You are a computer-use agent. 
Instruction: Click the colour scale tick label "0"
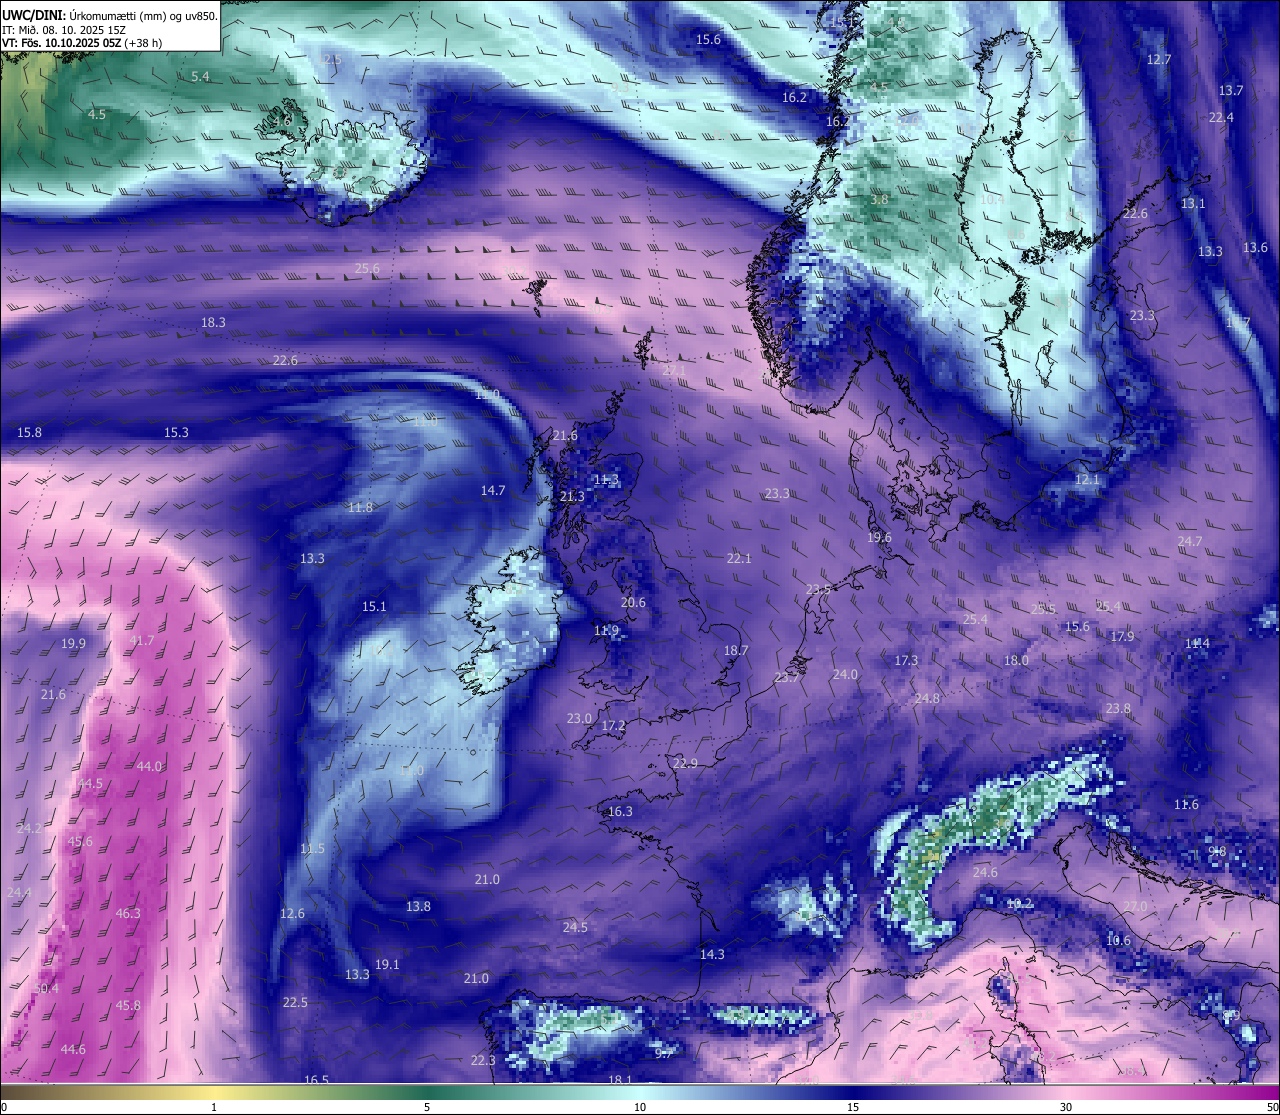[4, 1107]
